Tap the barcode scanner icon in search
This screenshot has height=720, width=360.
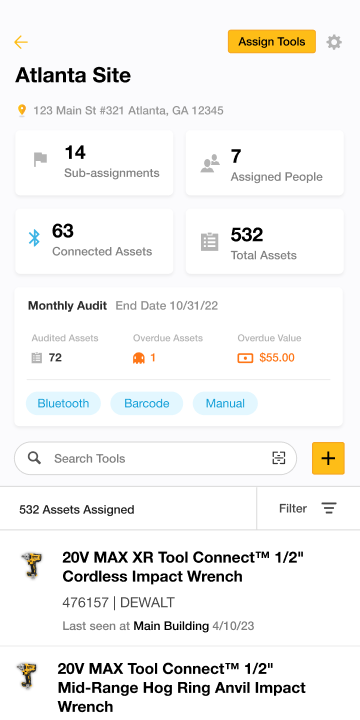tap(279, 458)
